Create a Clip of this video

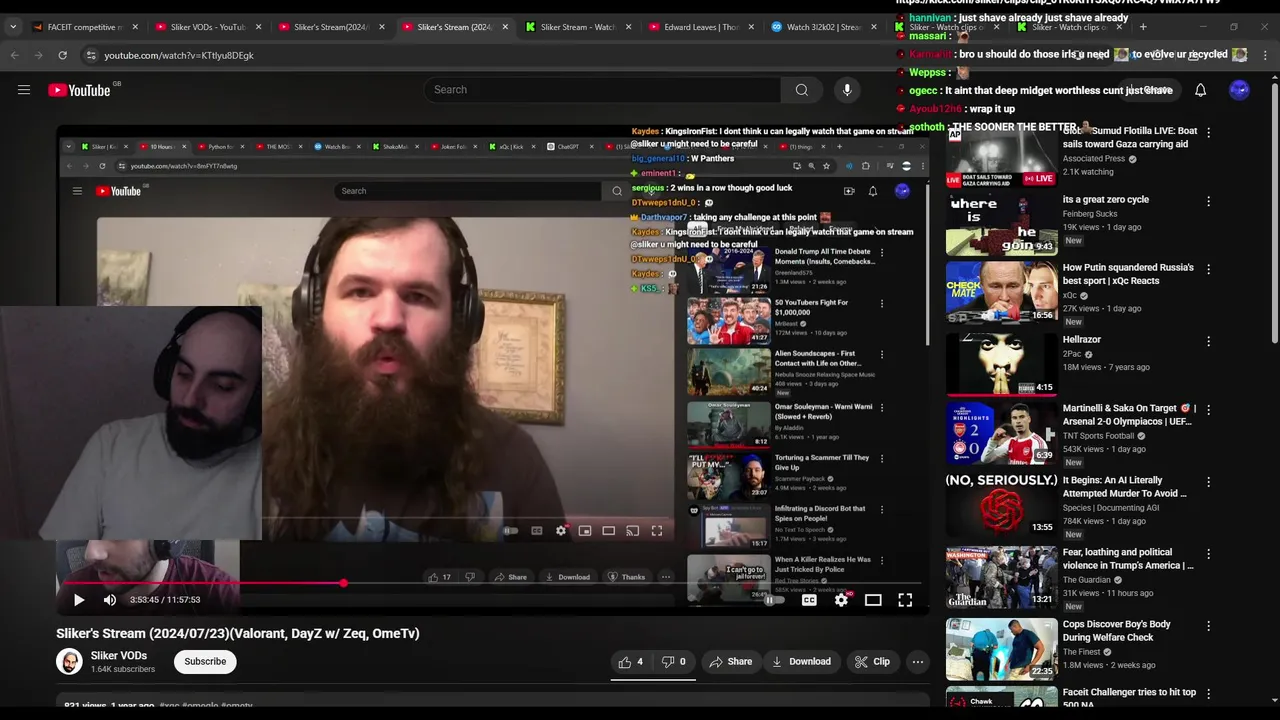click(872, 662)
